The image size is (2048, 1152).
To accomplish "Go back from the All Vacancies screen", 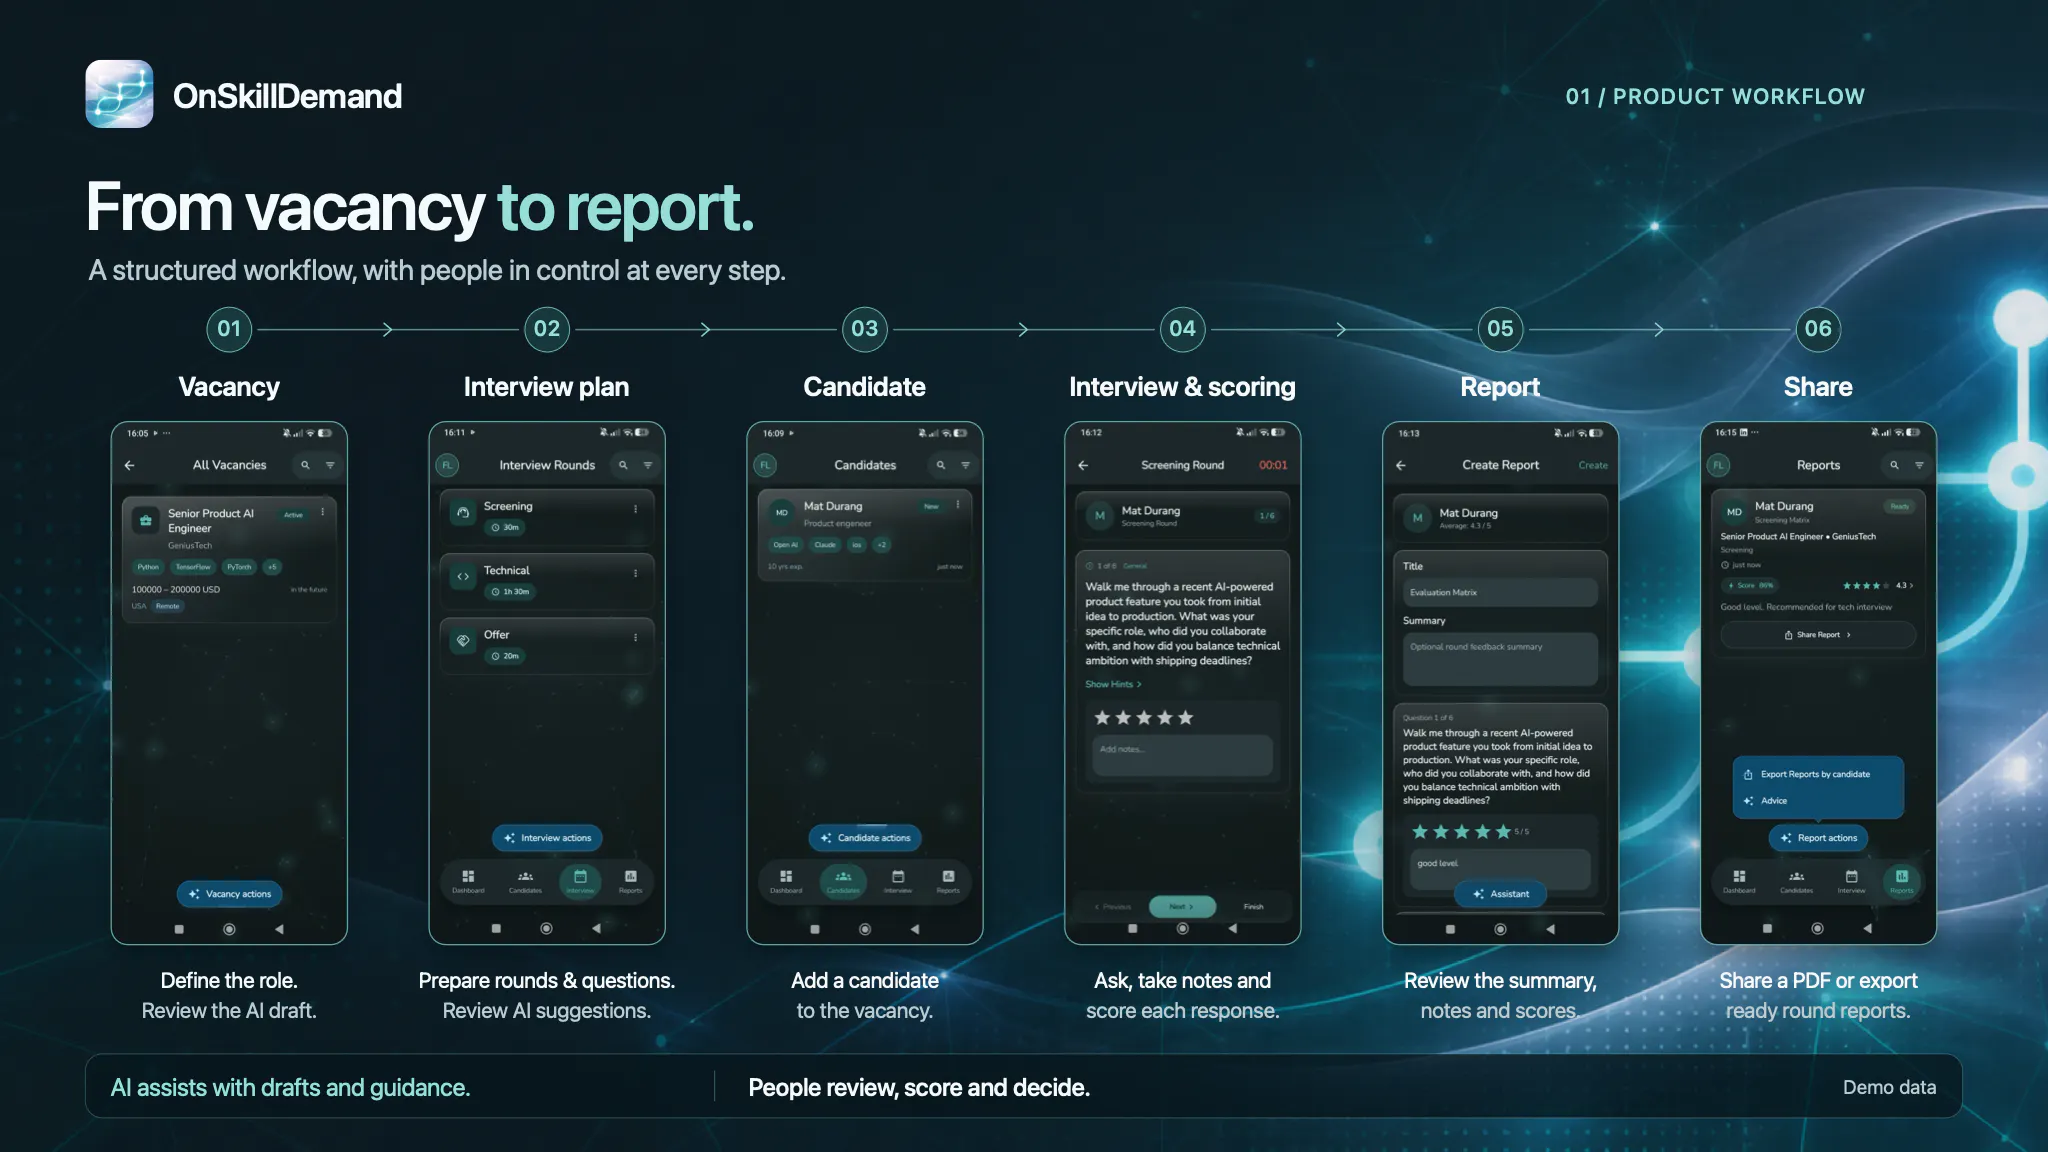I will (x=130, y=465).
